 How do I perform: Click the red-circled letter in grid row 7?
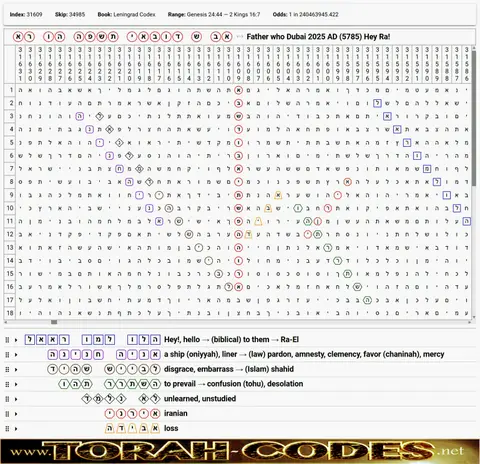(238, 169)
